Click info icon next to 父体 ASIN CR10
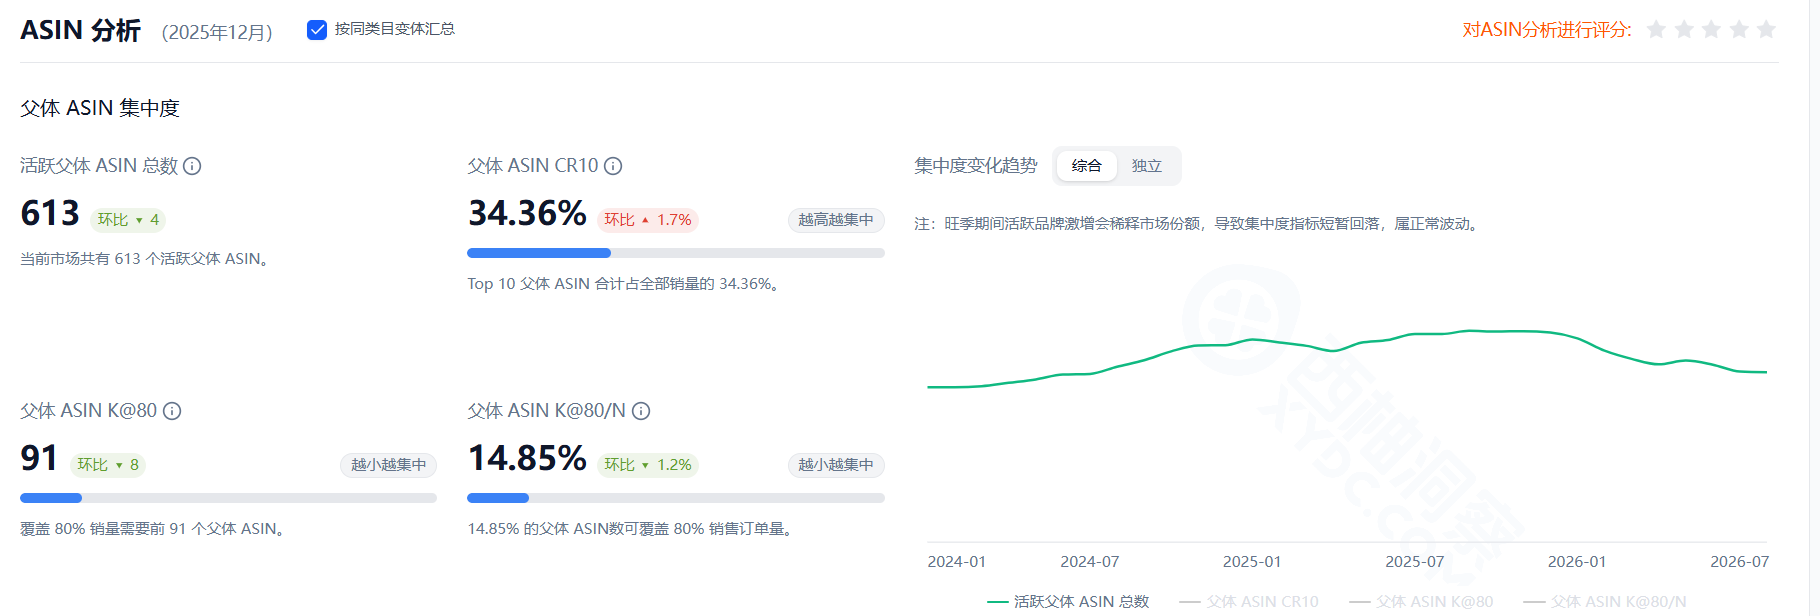 613,166
